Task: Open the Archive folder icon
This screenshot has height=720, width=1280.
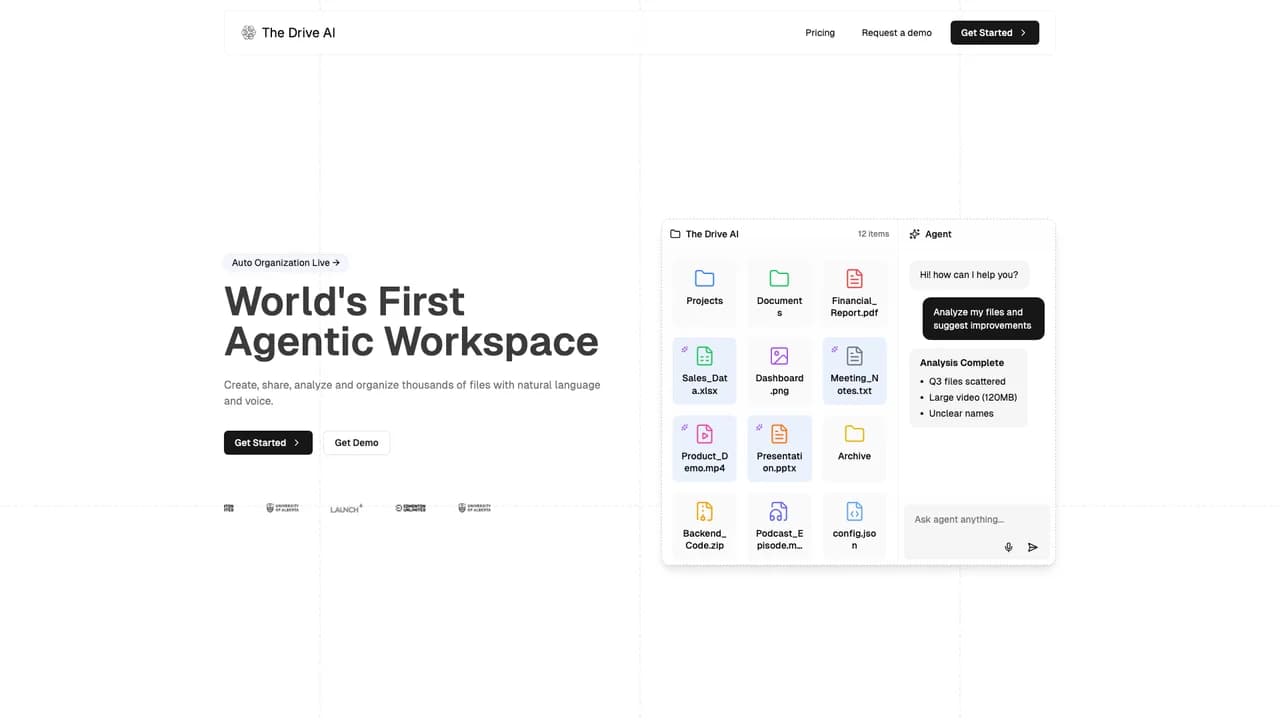Action: [854, 434]
